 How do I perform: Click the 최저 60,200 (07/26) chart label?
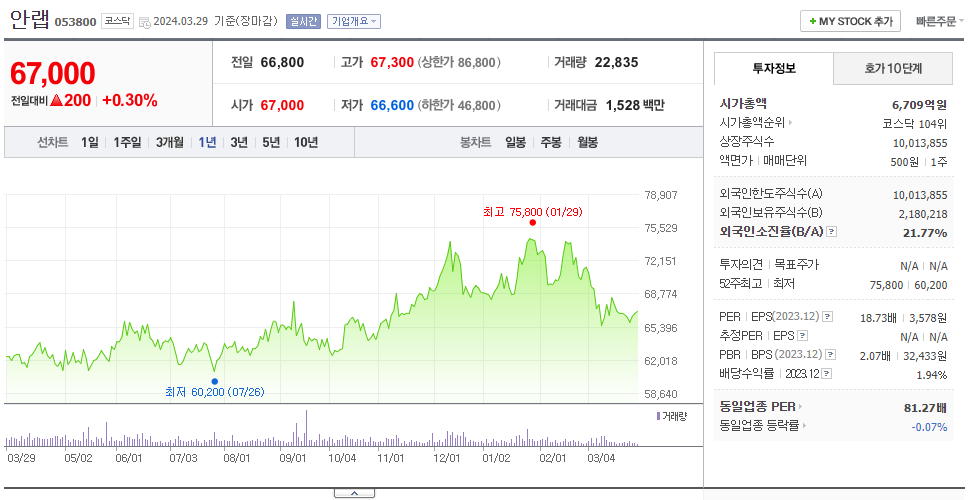coord(215,392)
